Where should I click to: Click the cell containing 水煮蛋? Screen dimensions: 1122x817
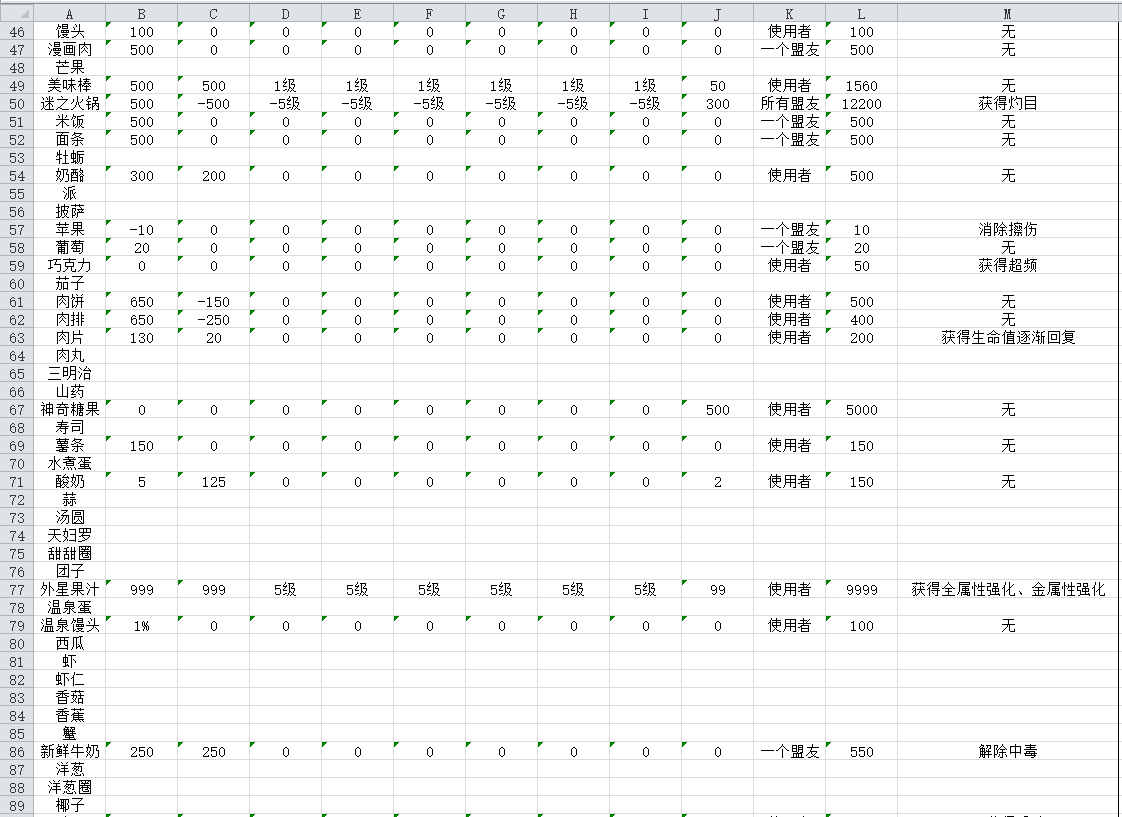tap(69, 464)
